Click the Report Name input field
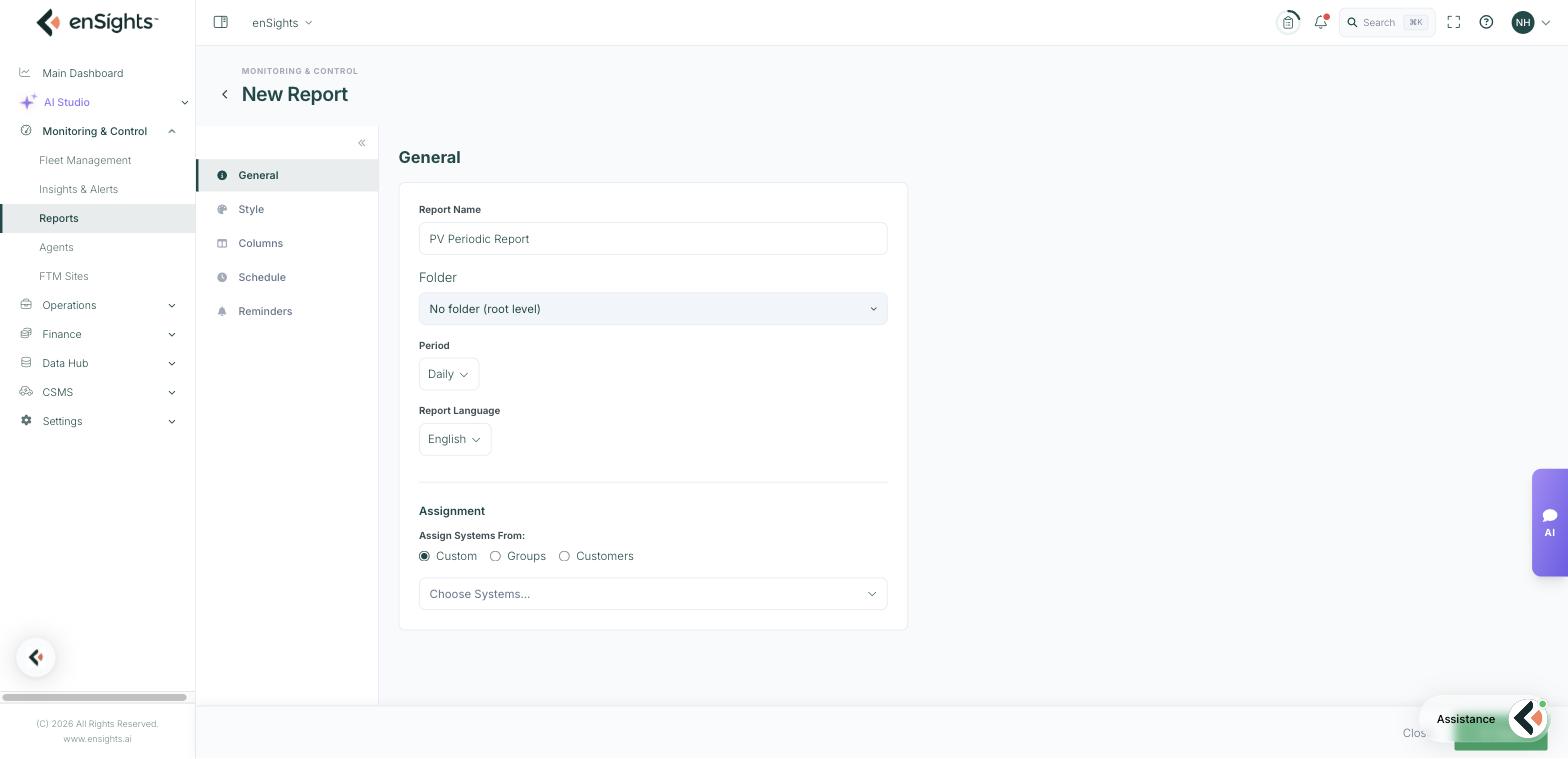This screenshot has width=1568, height=759. tap(653, 239)
